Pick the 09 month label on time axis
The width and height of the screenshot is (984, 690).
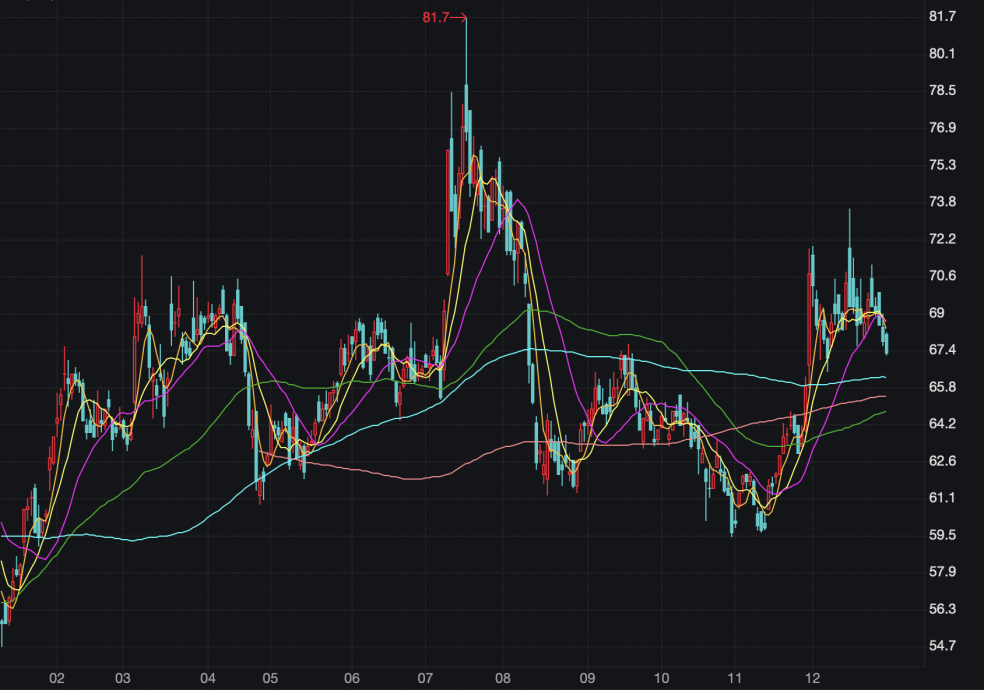(x=587, y=678)
